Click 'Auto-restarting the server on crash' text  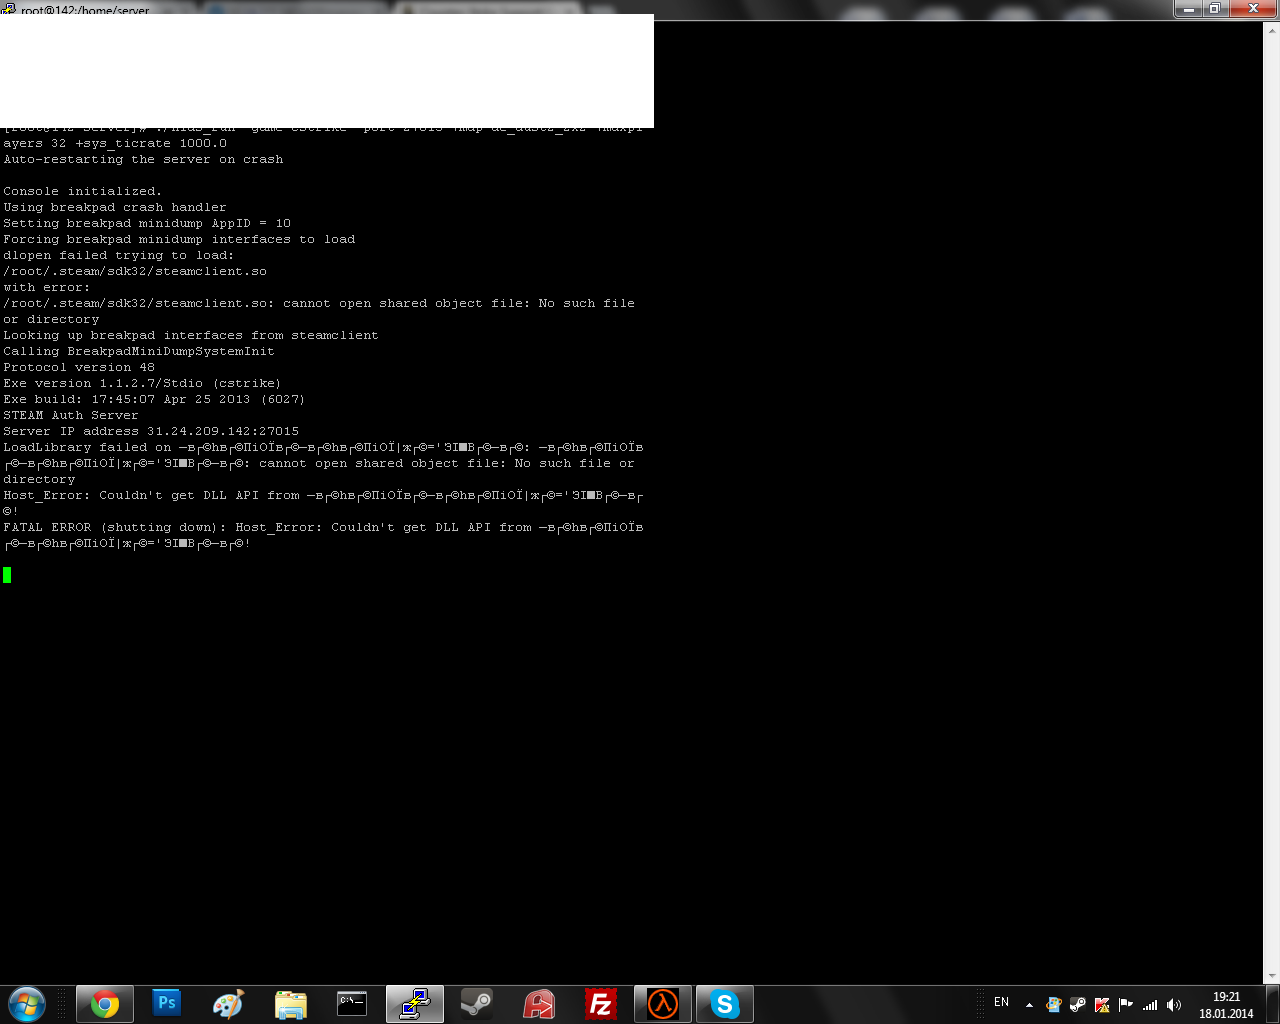click(143, 159)
